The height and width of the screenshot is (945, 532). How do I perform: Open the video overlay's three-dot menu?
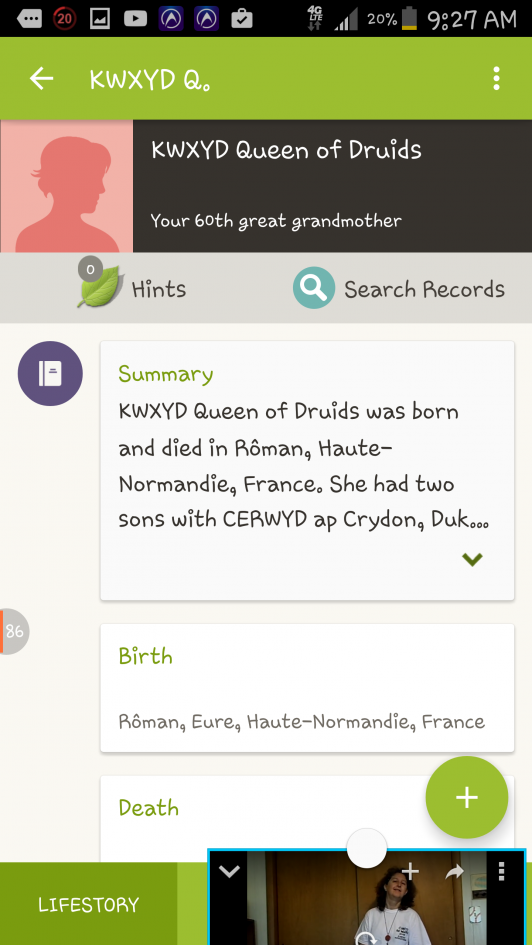click(502, 871)
